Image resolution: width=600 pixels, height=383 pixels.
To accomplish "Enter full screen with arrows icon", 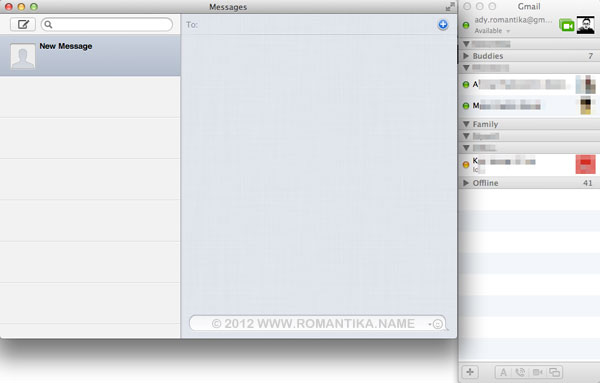I will 450,7.
